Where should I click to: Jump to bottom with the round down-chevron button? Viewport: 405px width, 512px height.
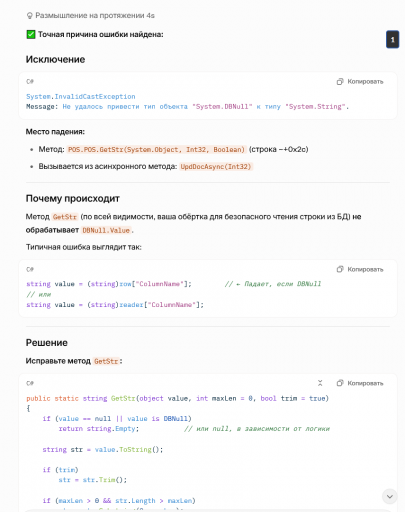click(x=389, y=497)
